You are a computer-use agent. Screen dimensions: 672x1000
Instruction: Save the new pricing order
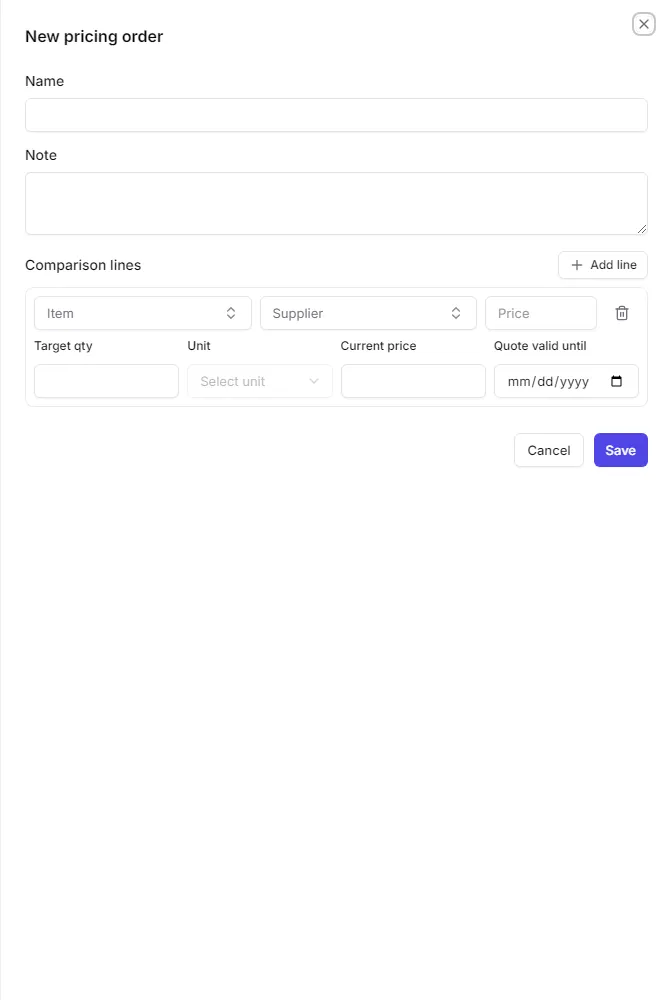pos(620,450)
